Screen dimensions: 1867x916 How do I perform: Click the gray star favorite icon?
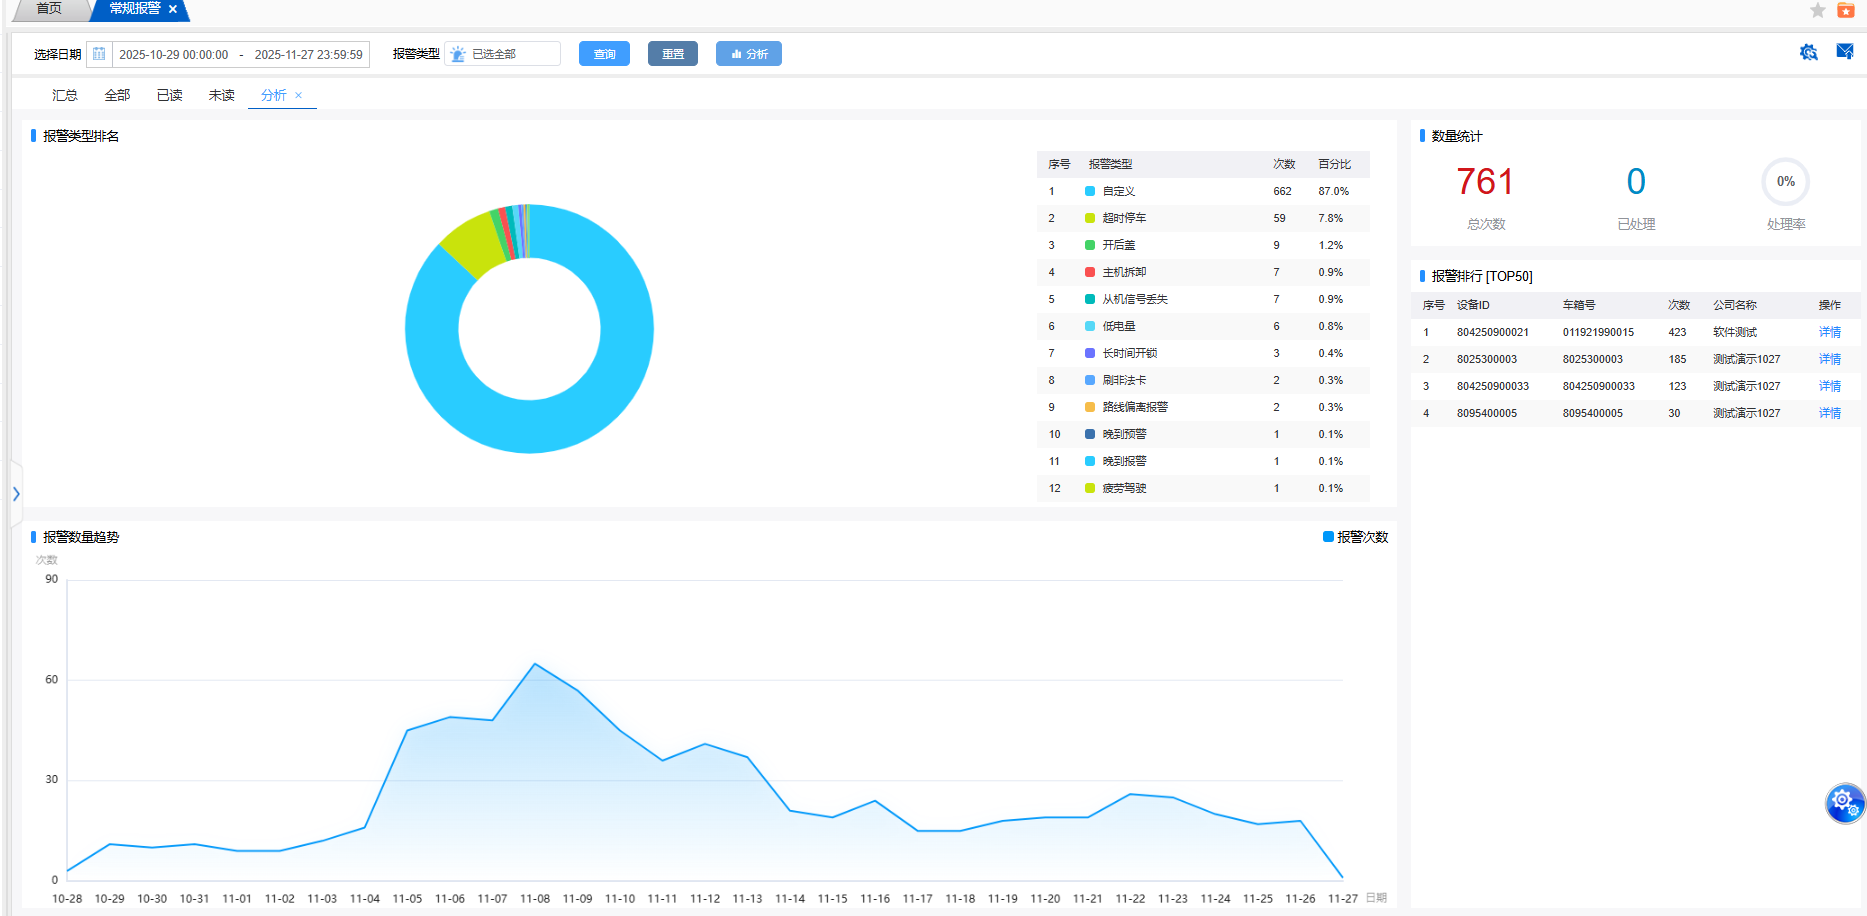point(1817,10)
